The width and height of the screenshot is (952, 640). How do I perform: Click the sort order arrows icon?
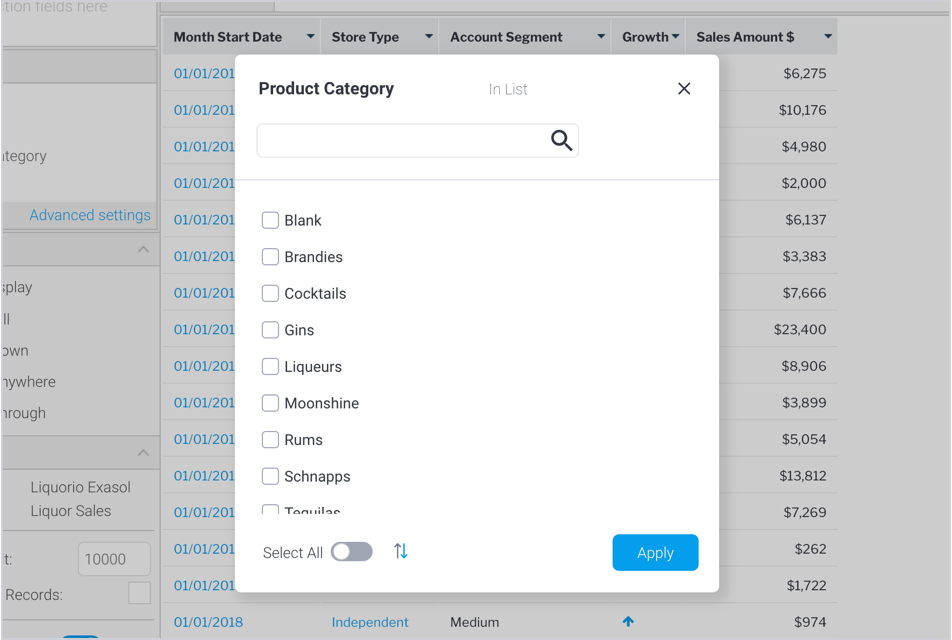point(401,551)
